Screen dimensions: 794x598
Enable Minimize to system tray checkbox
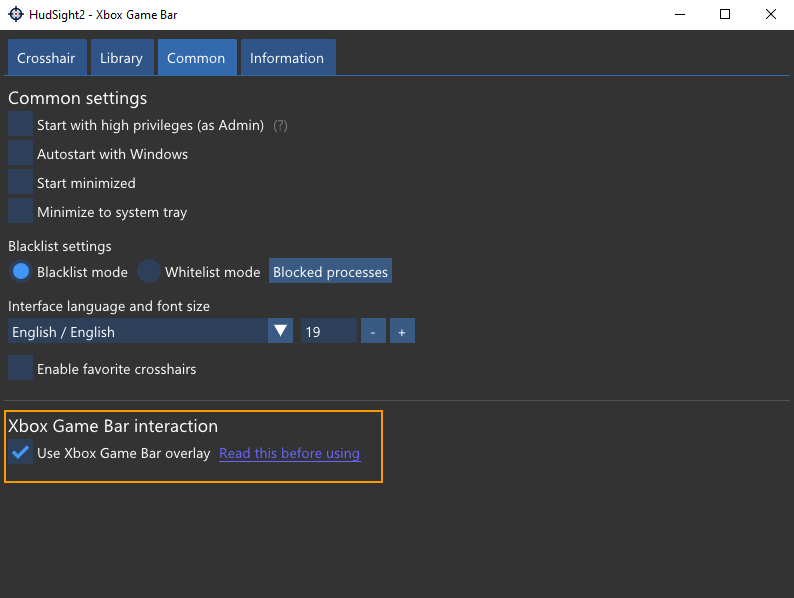tap(20, 211)
